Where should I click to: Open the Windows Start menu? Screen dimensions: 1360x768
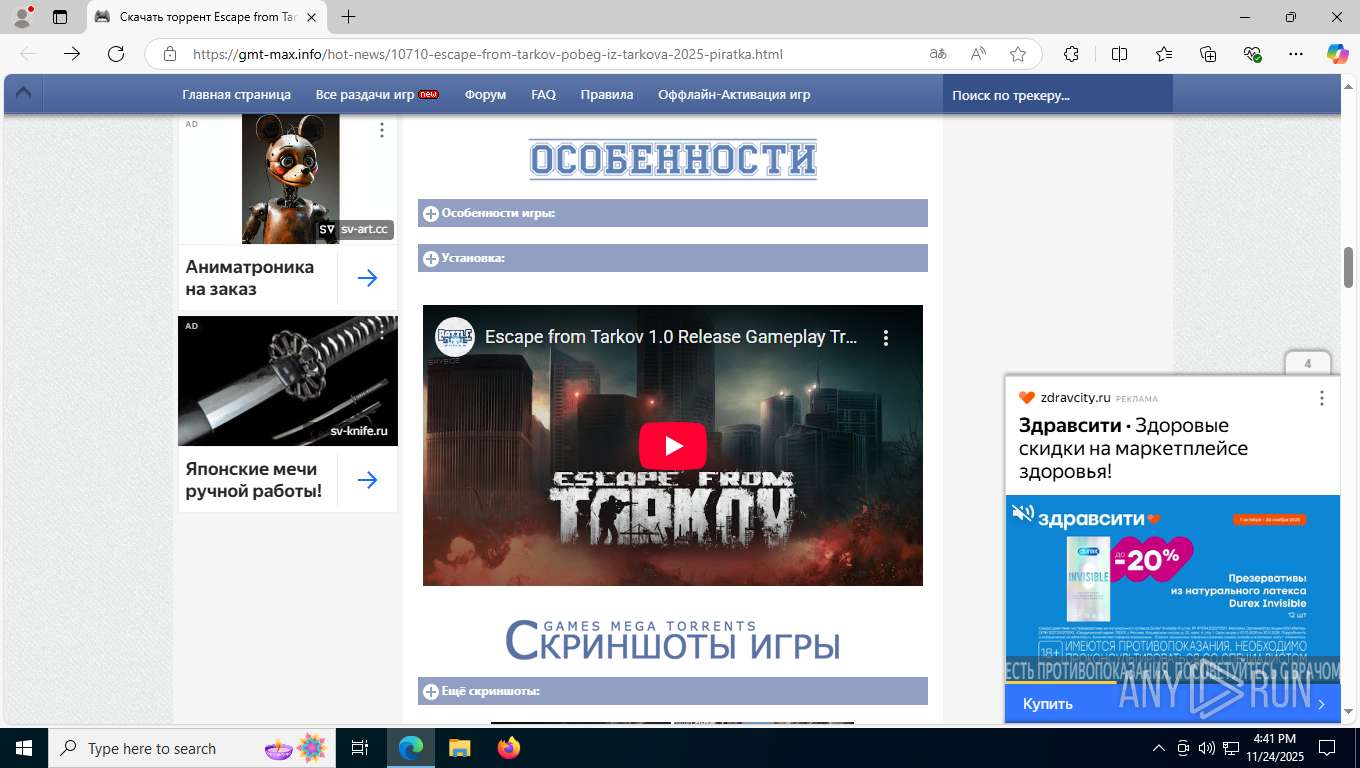click(23, 748)
